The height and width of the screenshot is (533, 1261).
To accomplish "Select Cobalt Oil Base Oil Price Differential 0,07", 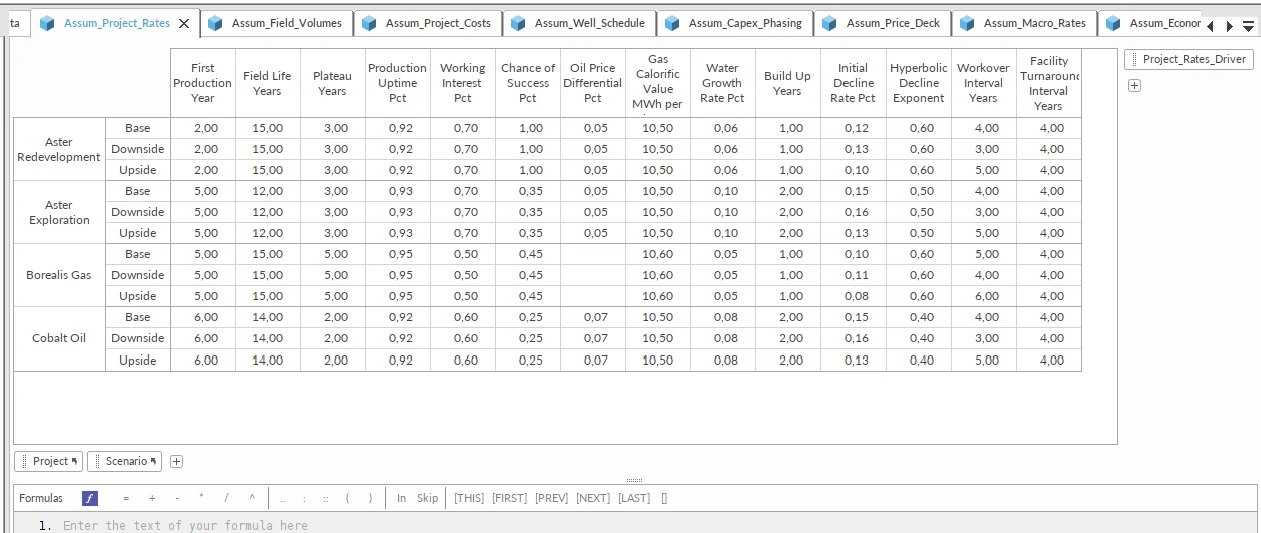I will tap(593, 317).
